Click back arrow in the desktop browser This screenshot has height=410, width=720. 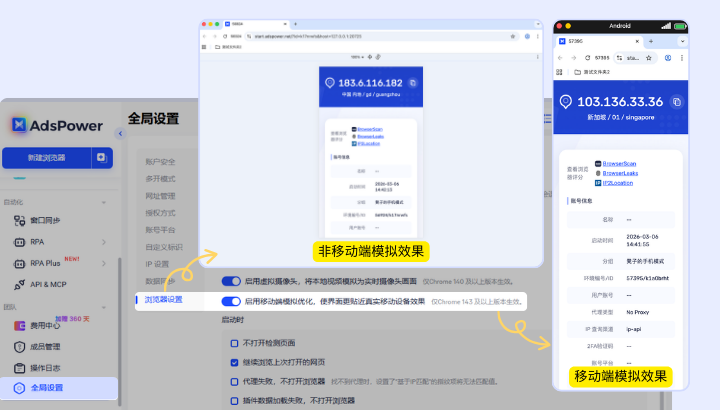coord(205,36)
